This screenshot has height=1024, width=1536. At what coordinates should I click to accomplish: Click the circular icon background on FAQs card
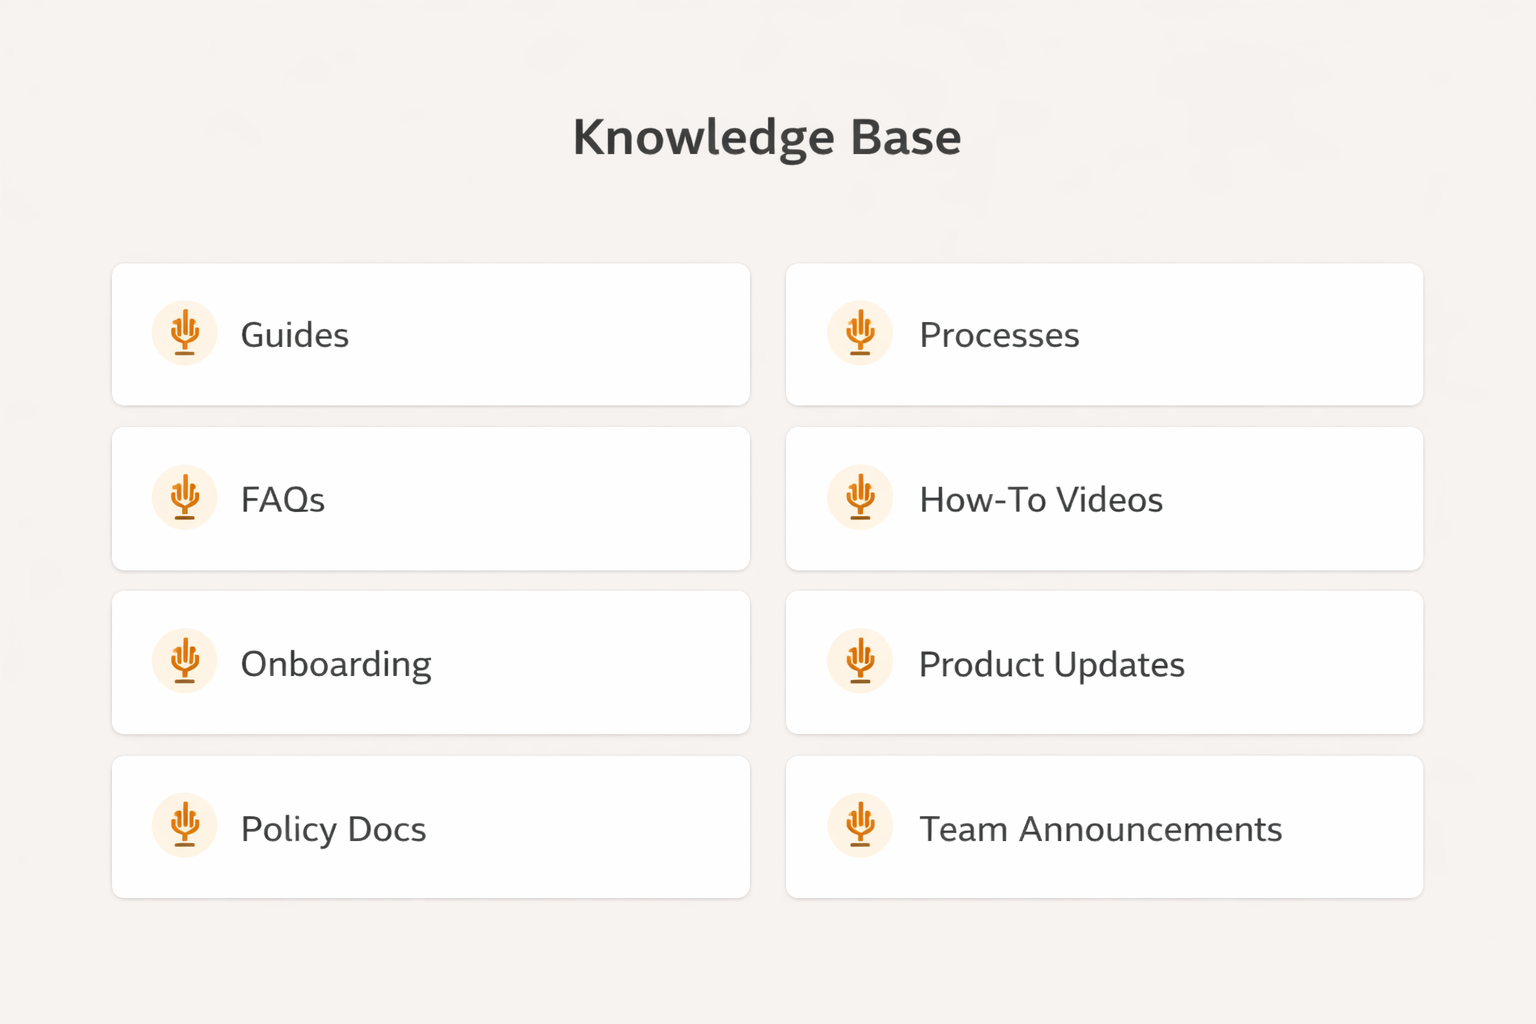tap(184, 497)
